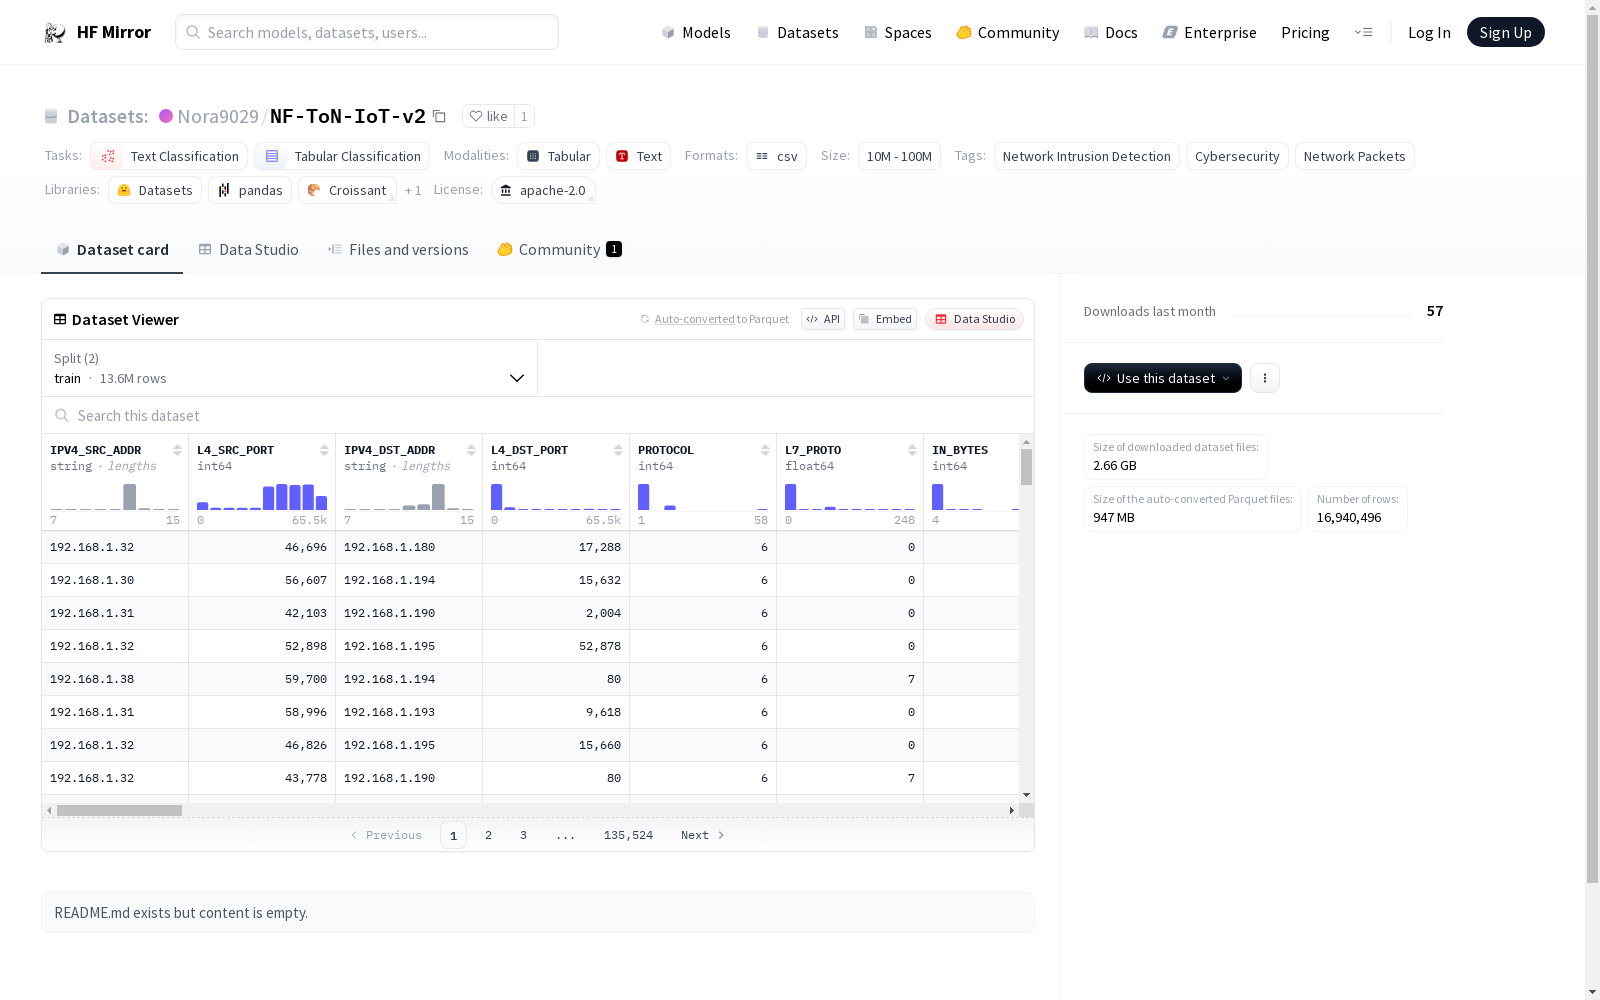Click the table vertical scrollbar thumb
The width and height of the screenshot is (1600, 1000).
1026,467
